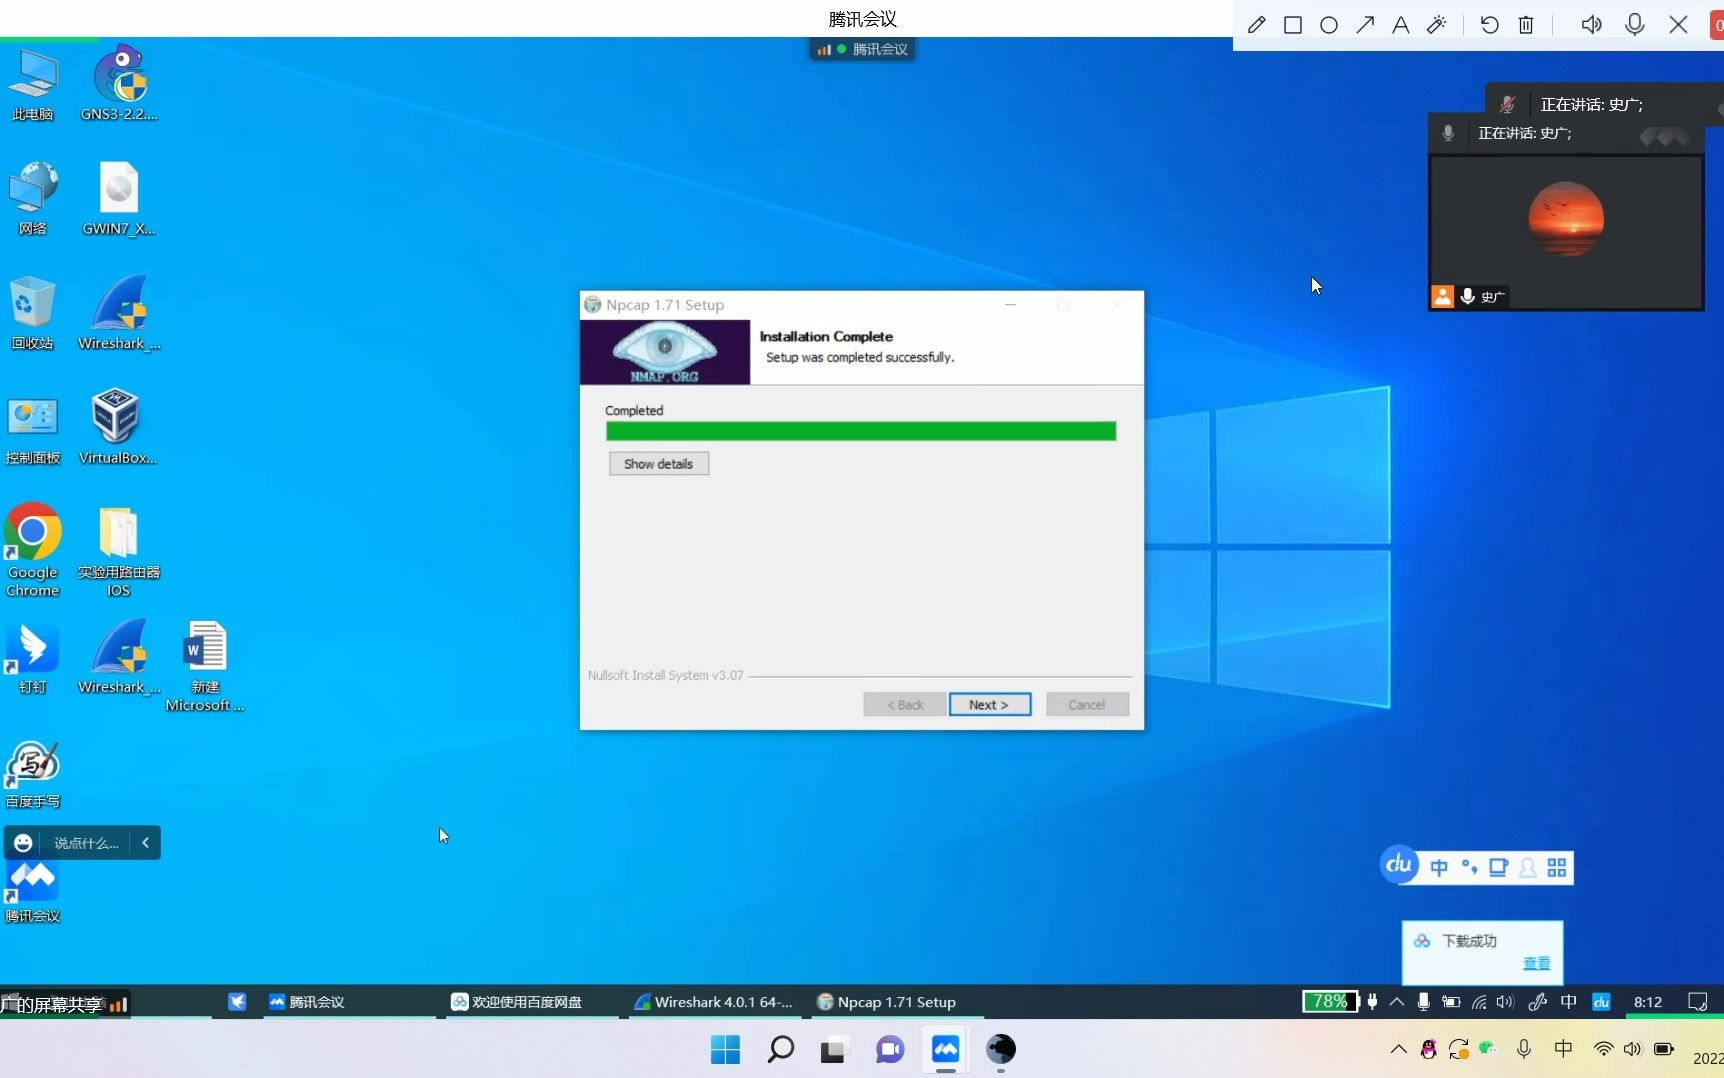Image resolution: width=1724 pixels, height=1078 pixels.
Task: Open the GWIN7_X disc image icon
Action: click(119, 198)
